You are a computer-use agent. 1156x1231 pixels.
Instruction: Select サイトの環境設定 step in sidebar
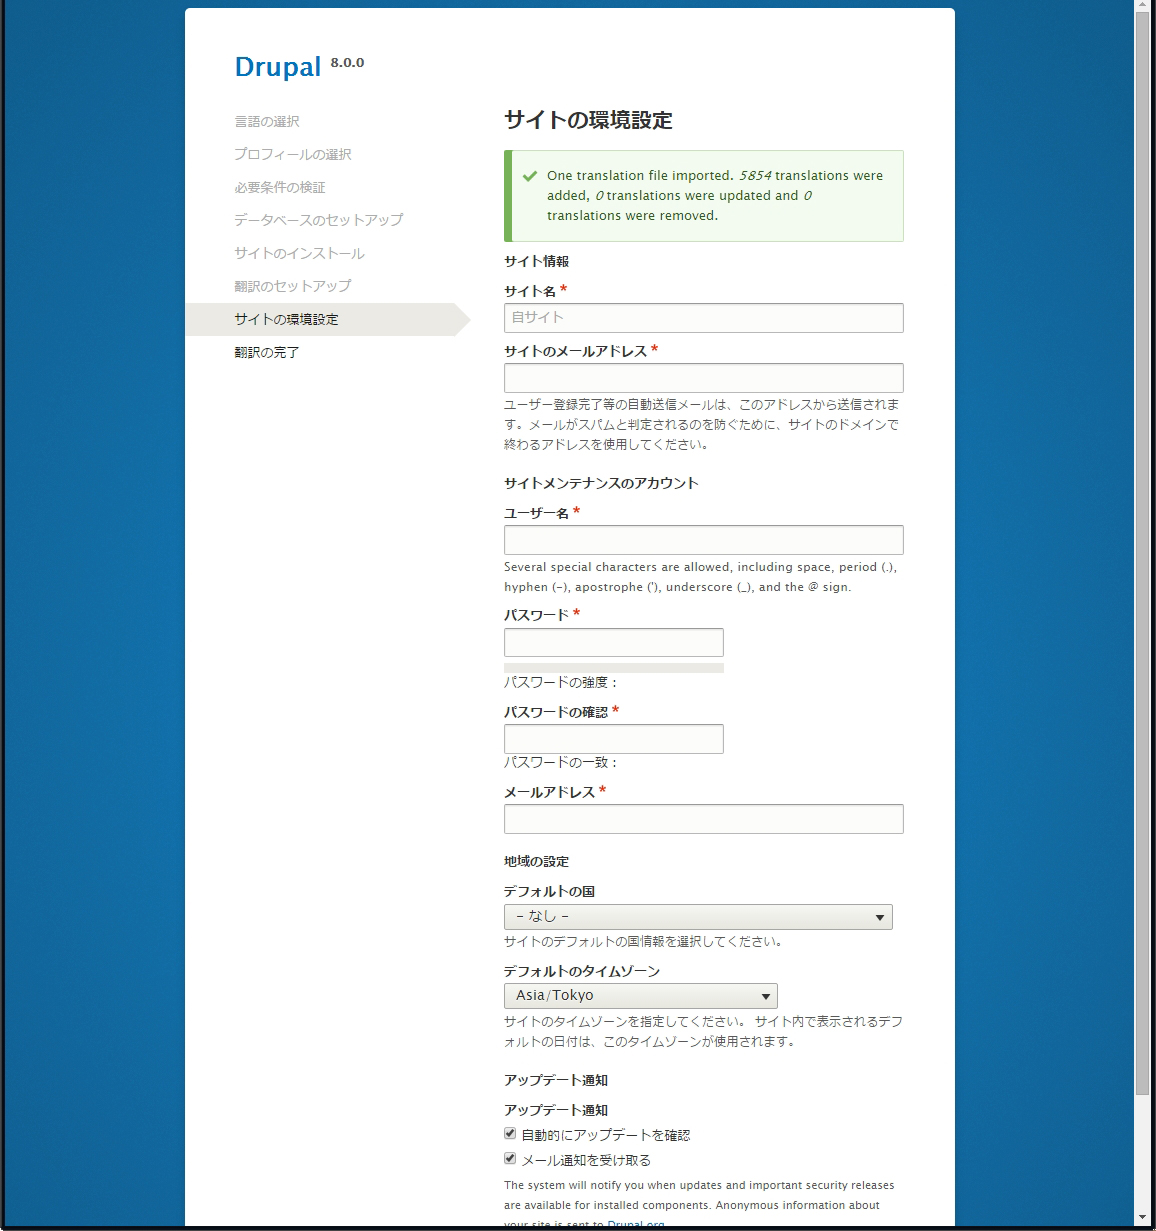(x=286, y=320)
